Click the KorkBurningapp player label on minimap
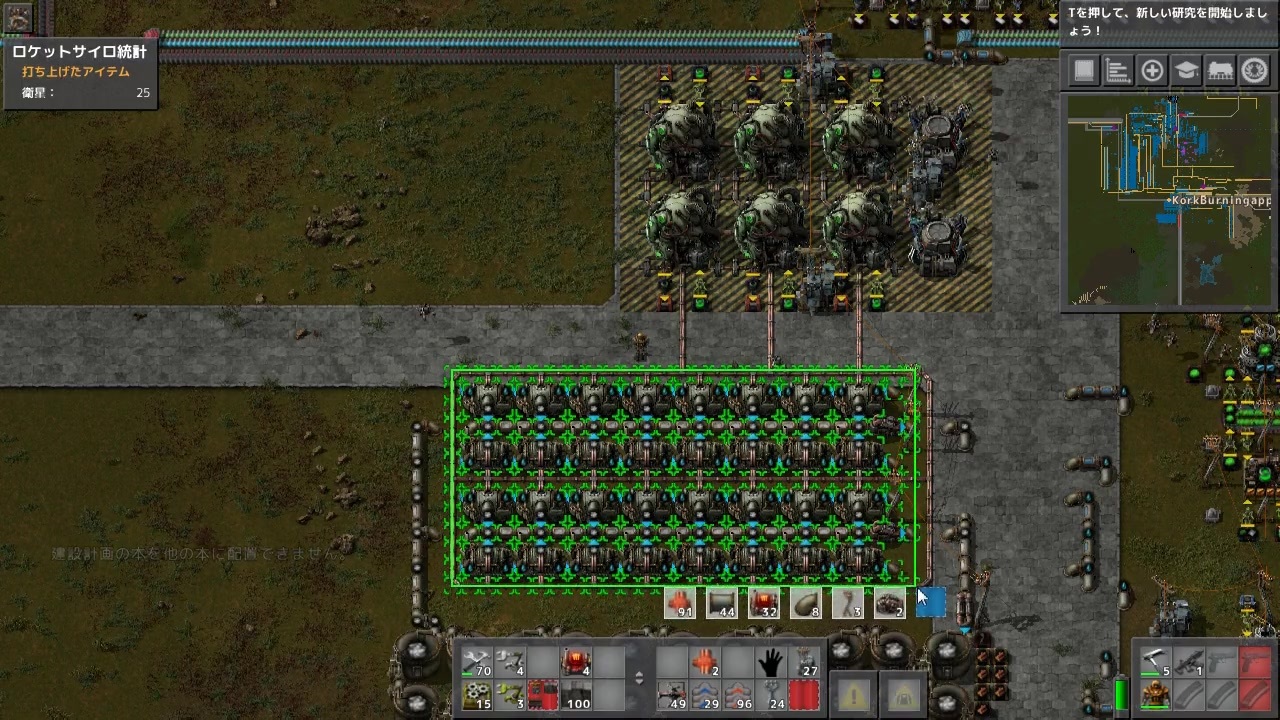This screenshot has height=720, width=1280. (x=1221, y=200)
